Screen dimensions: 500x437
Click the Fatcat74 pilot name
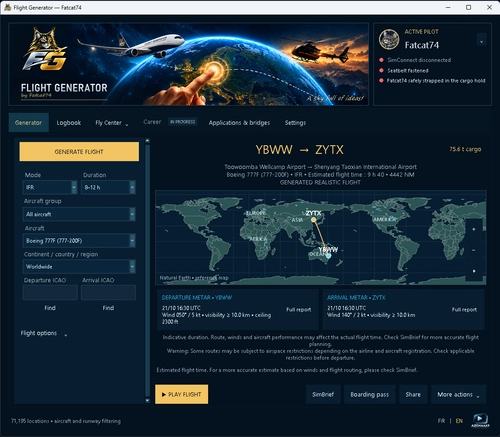[422, 45]
